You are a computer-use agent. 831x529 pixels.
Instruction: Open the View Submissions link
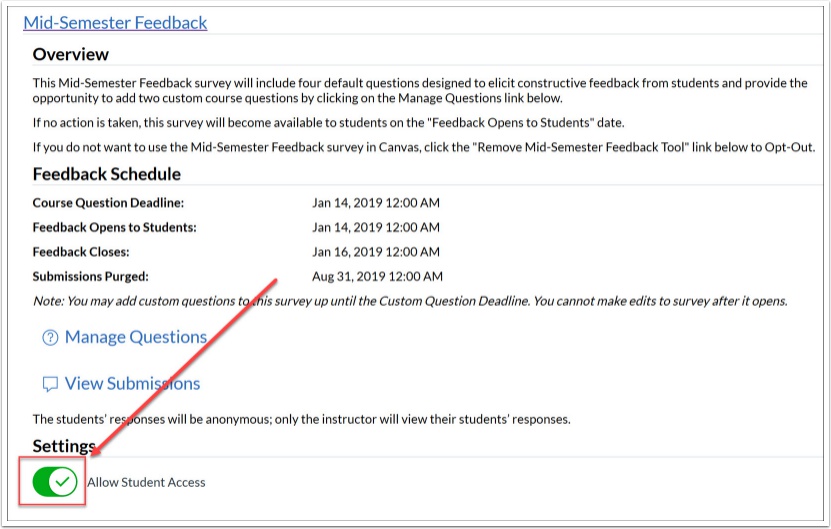132,383
